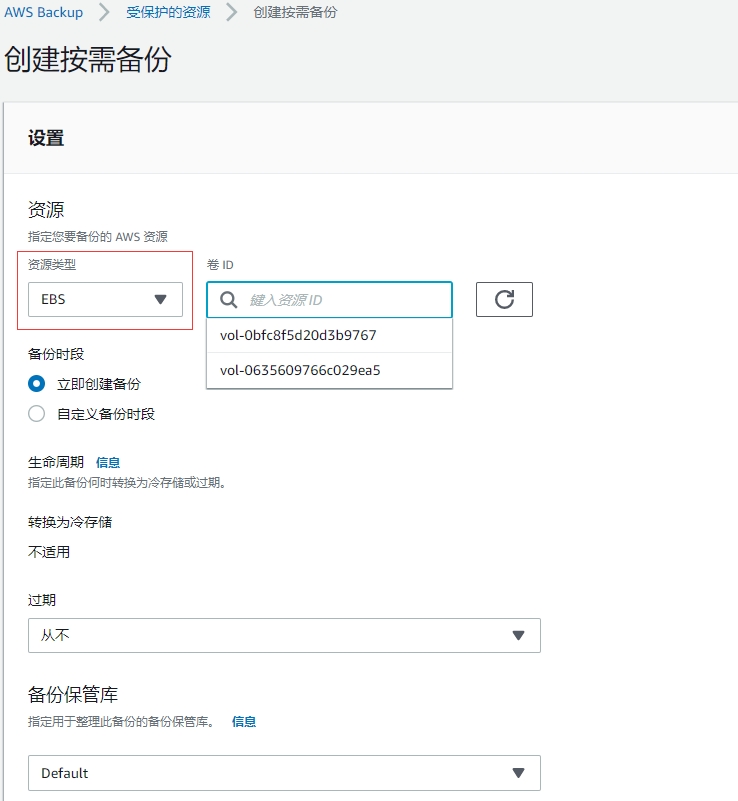The height and width of the screenshot is (801, 738).
Task: Click the refresh button beside the volume ID field
Action: tap(504, 300)
